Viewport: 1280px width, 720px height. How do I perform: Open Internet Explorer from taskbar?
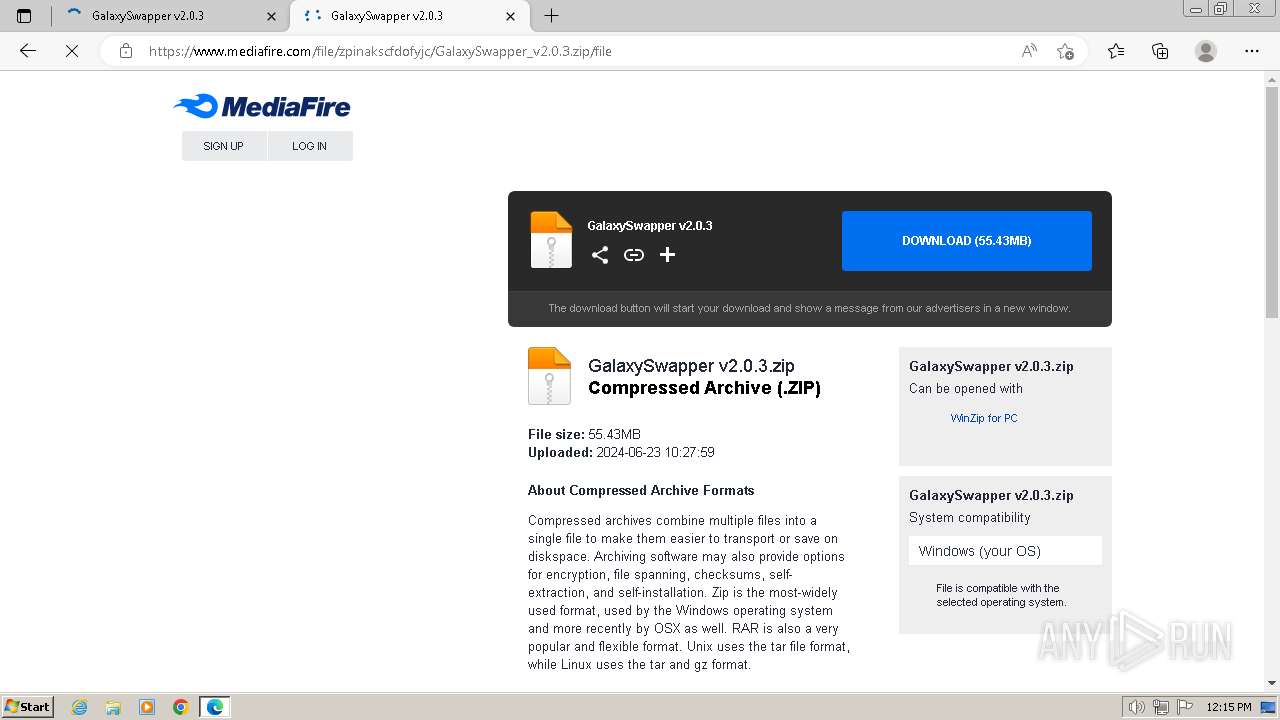pos(80,707)
